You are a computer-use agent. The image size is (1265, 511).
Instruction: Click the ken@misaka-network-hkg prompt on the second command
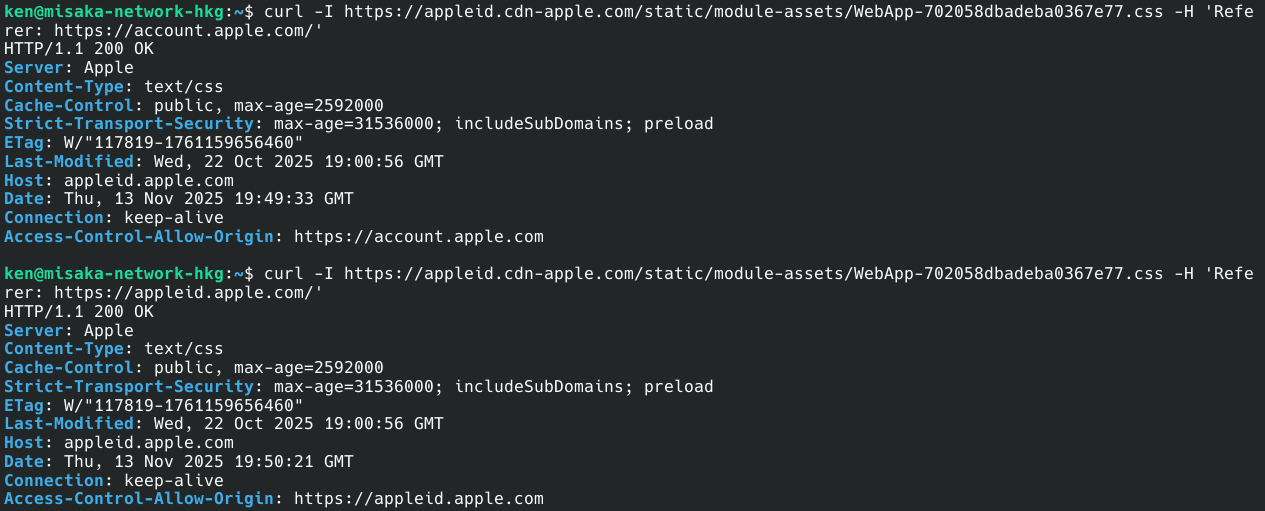pos(115,274)
